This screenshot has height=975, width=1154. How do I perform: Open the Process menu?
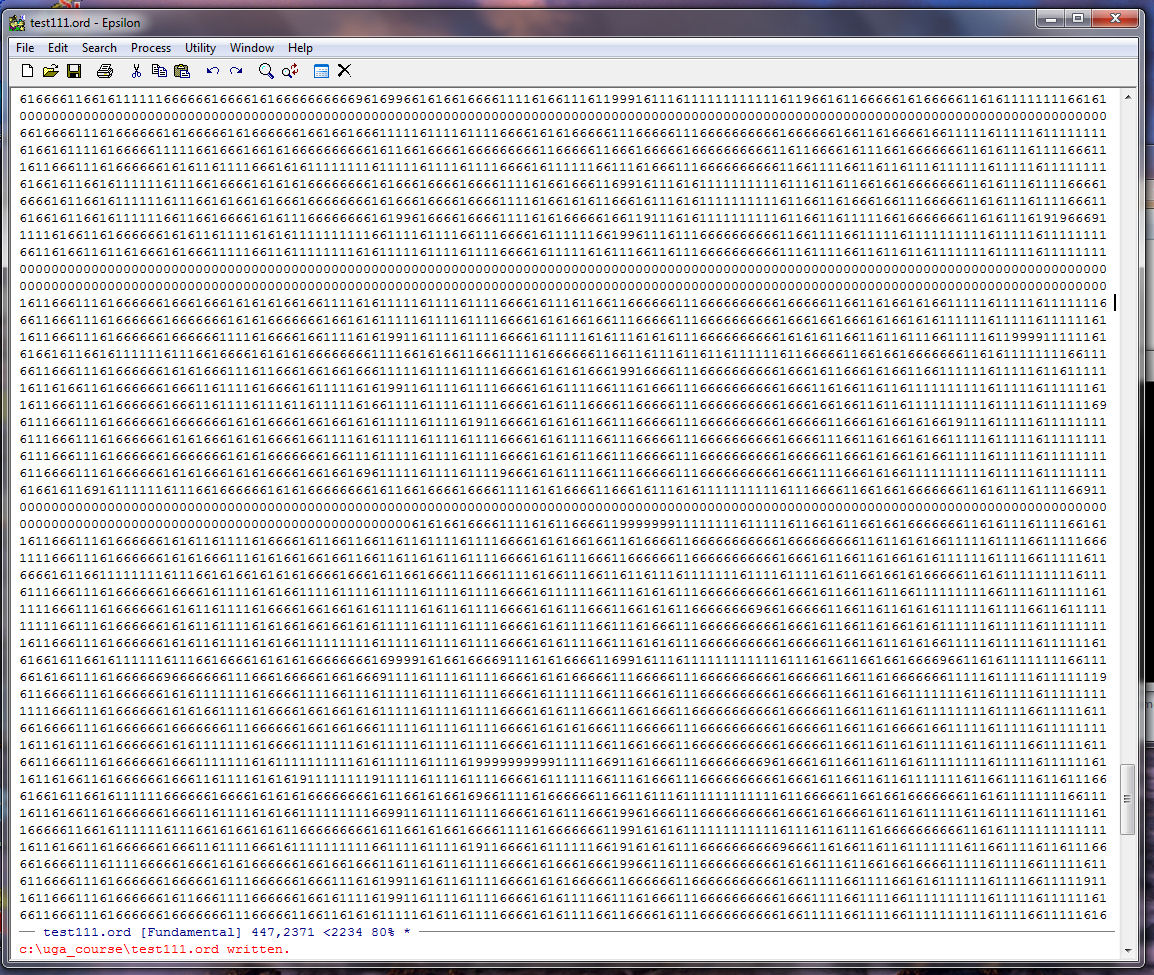151,48
